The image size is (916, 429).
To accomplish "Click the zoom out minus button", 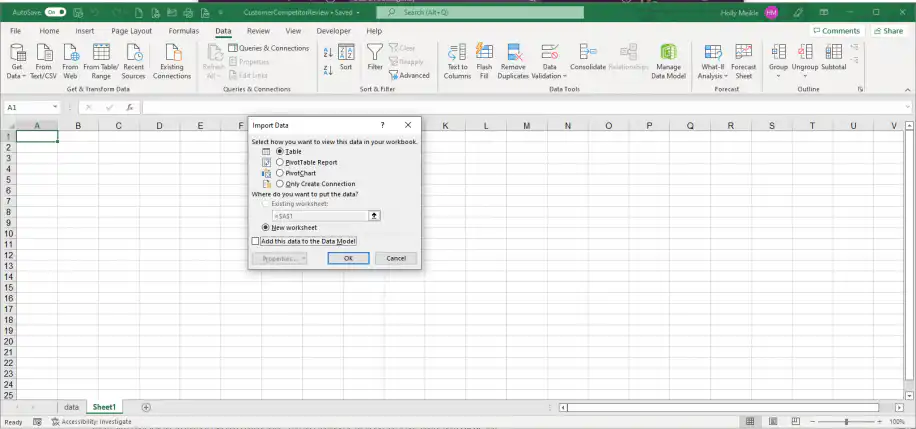I will [x=813, y=421].
